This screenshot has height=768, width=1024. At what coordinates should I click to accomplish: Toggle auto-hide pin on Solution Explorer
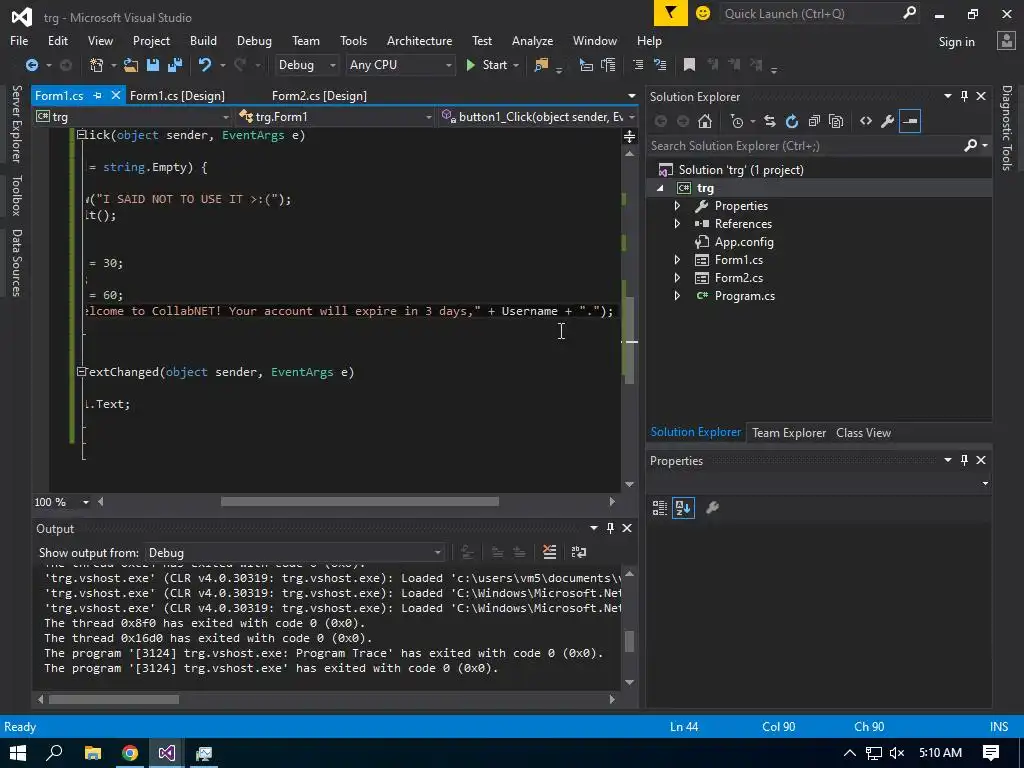tap(965, 96)
